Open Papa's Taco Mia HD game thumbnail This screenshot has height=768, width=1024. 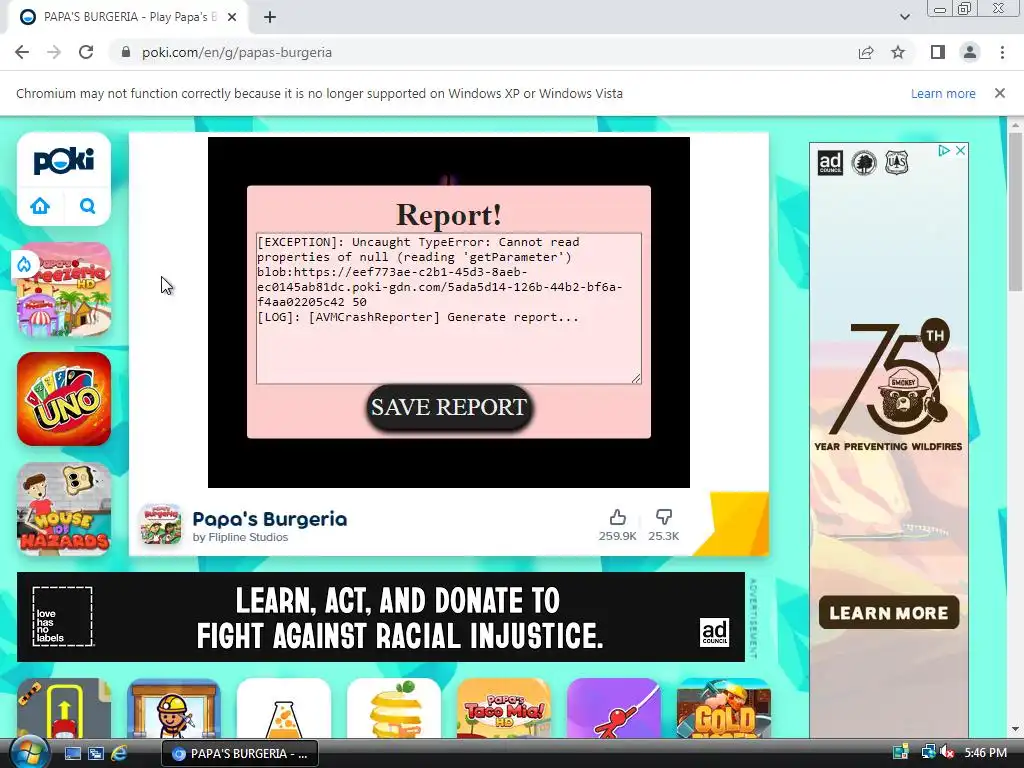pyautogui.click(x=504, y=709)
